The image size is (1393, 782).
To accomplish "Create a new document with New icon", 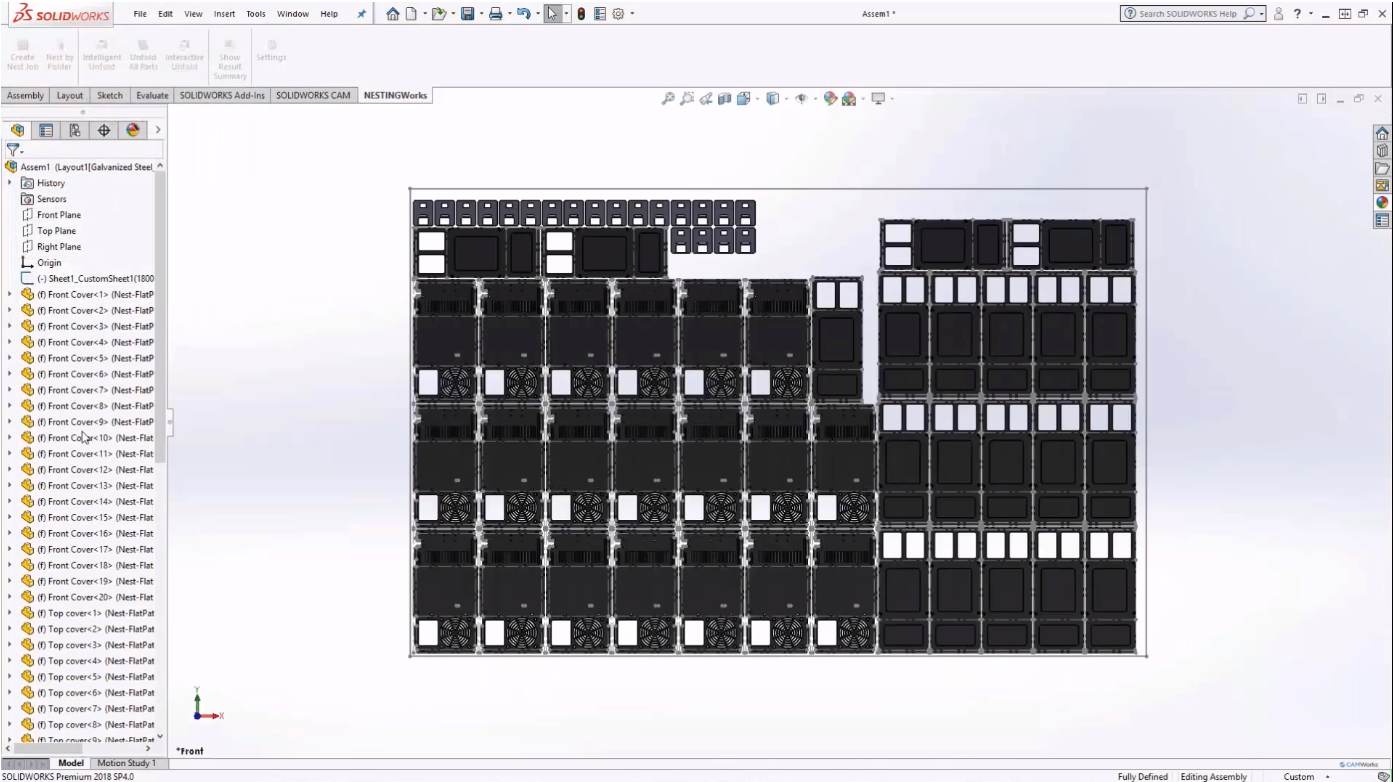I will click(x=412, y=14).
